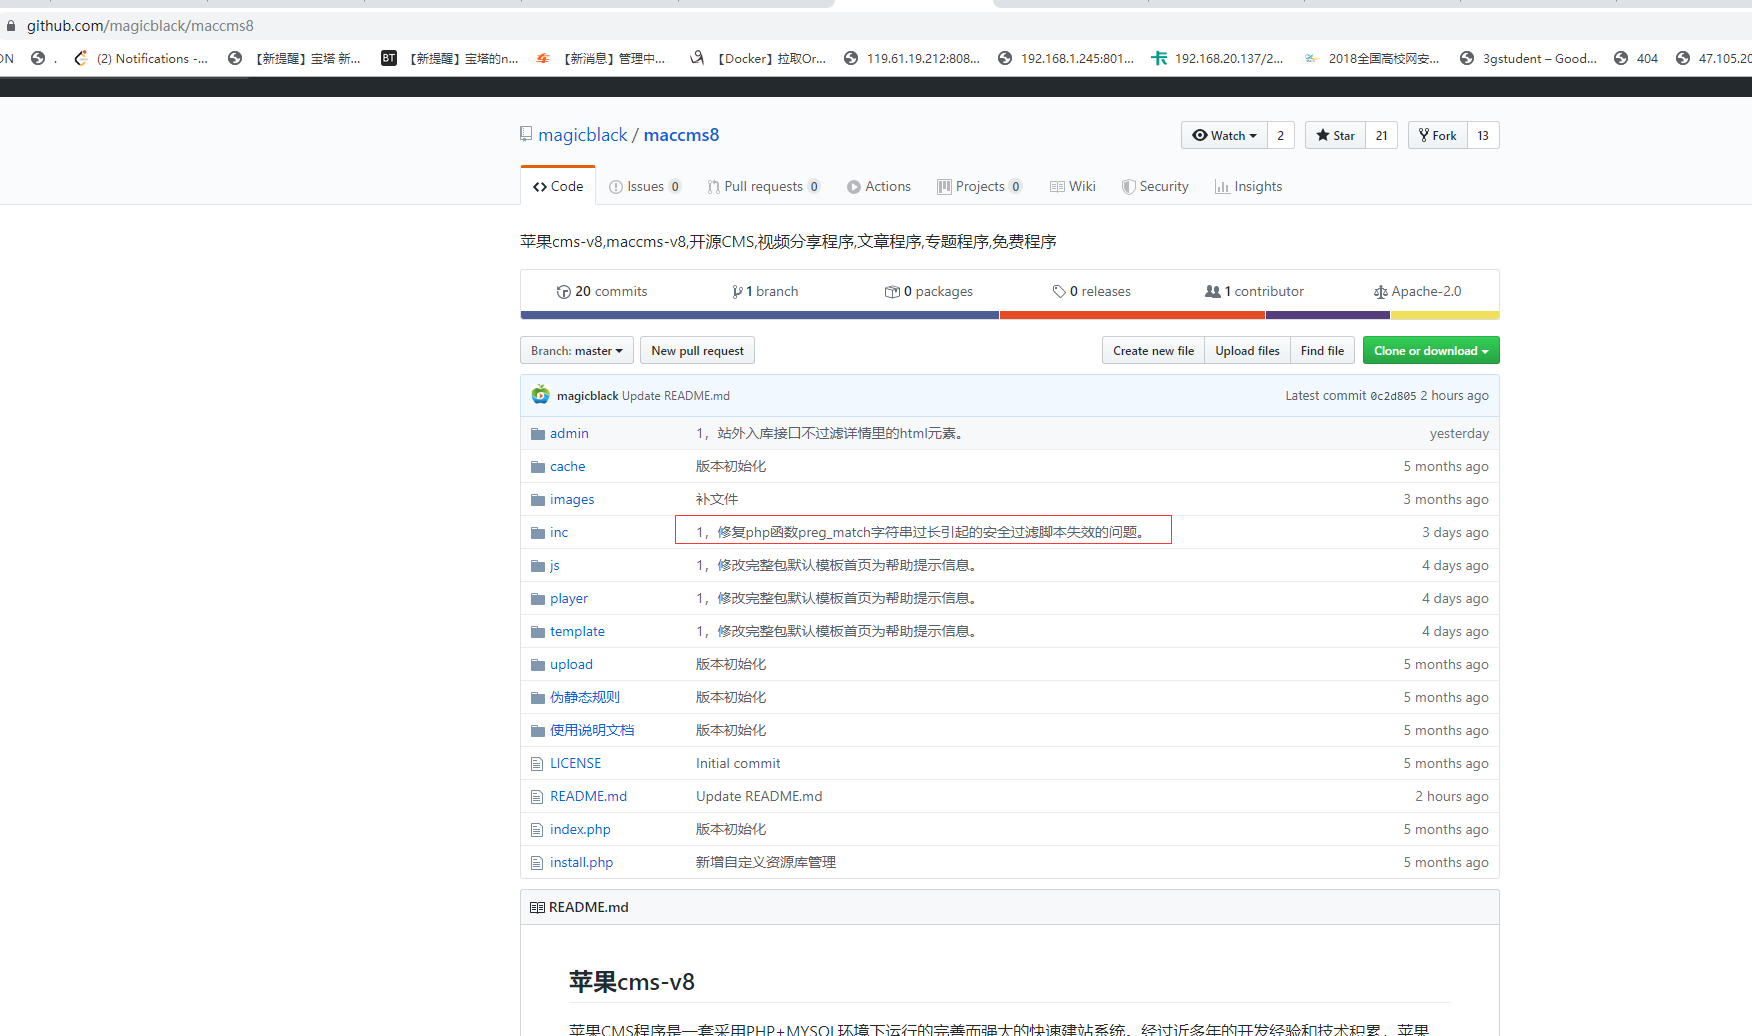
Task: View the watchers count 2
Action: pos(1280,135)
